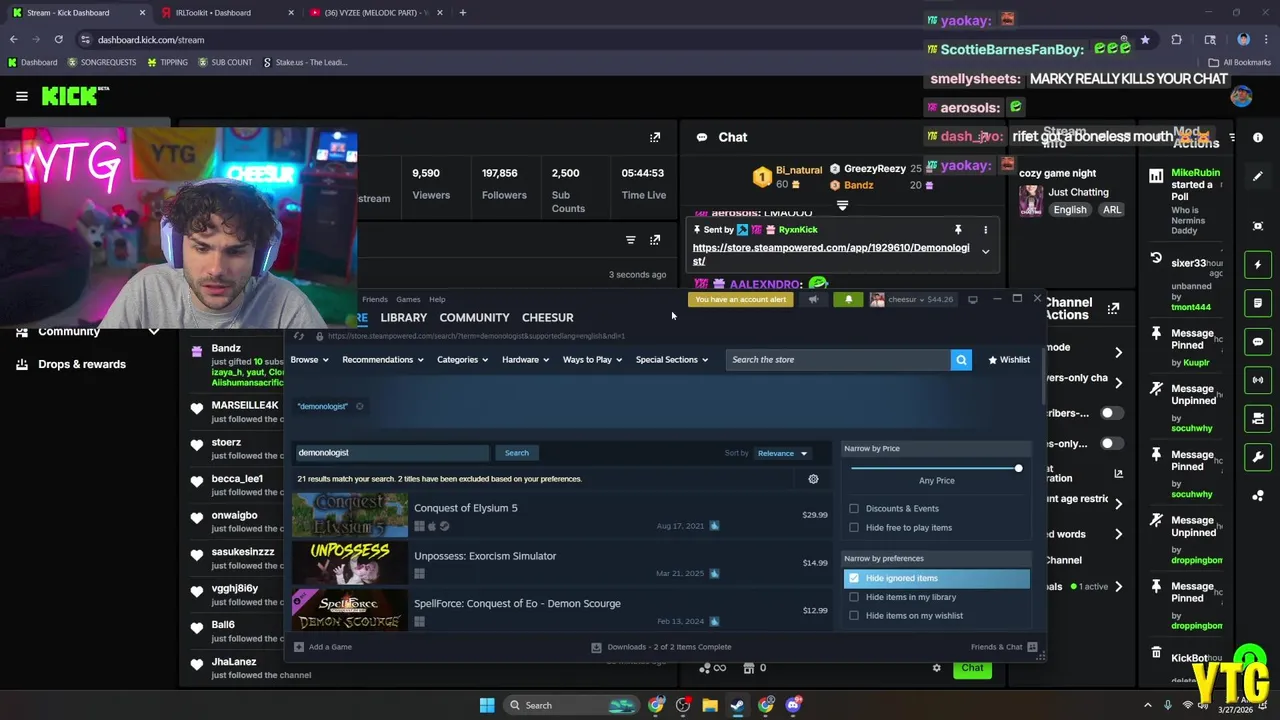Remove the "demonologist" search tag
Viewport: 1280px width, 720px height.
pos(360,406)
